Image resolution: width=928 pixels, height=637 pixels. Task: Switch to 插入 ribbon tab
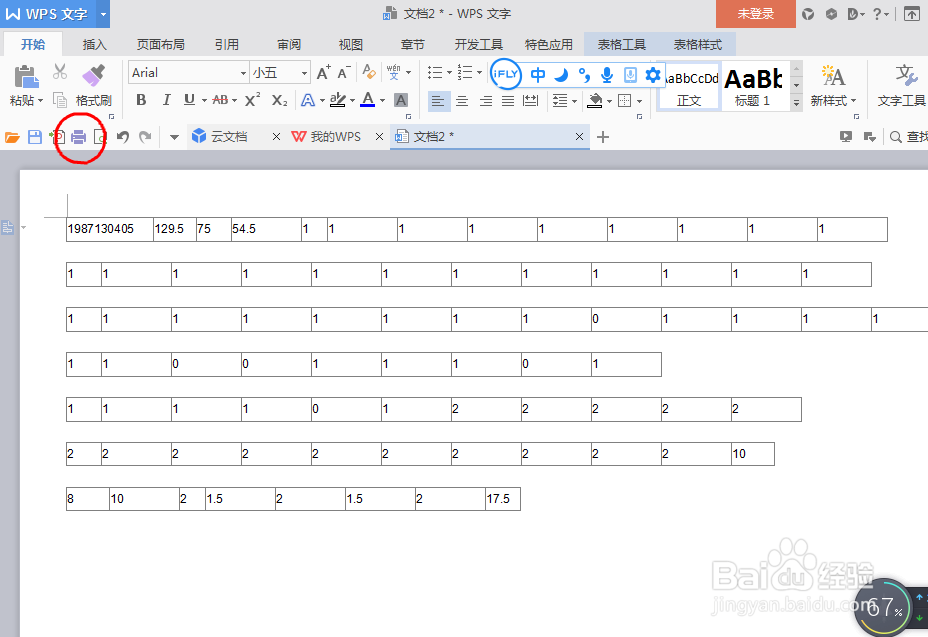click(x=95, y=44)
